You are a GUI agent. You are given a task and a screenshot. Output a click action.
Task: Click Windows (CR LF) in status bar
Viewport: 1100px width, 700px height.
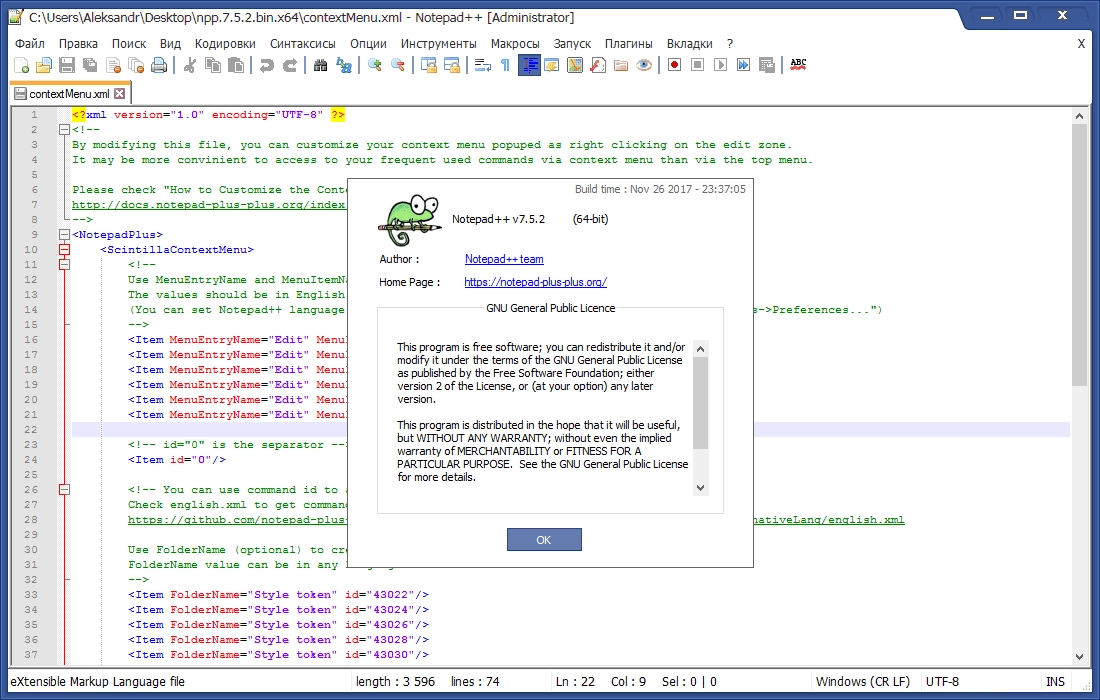(862, 682)
